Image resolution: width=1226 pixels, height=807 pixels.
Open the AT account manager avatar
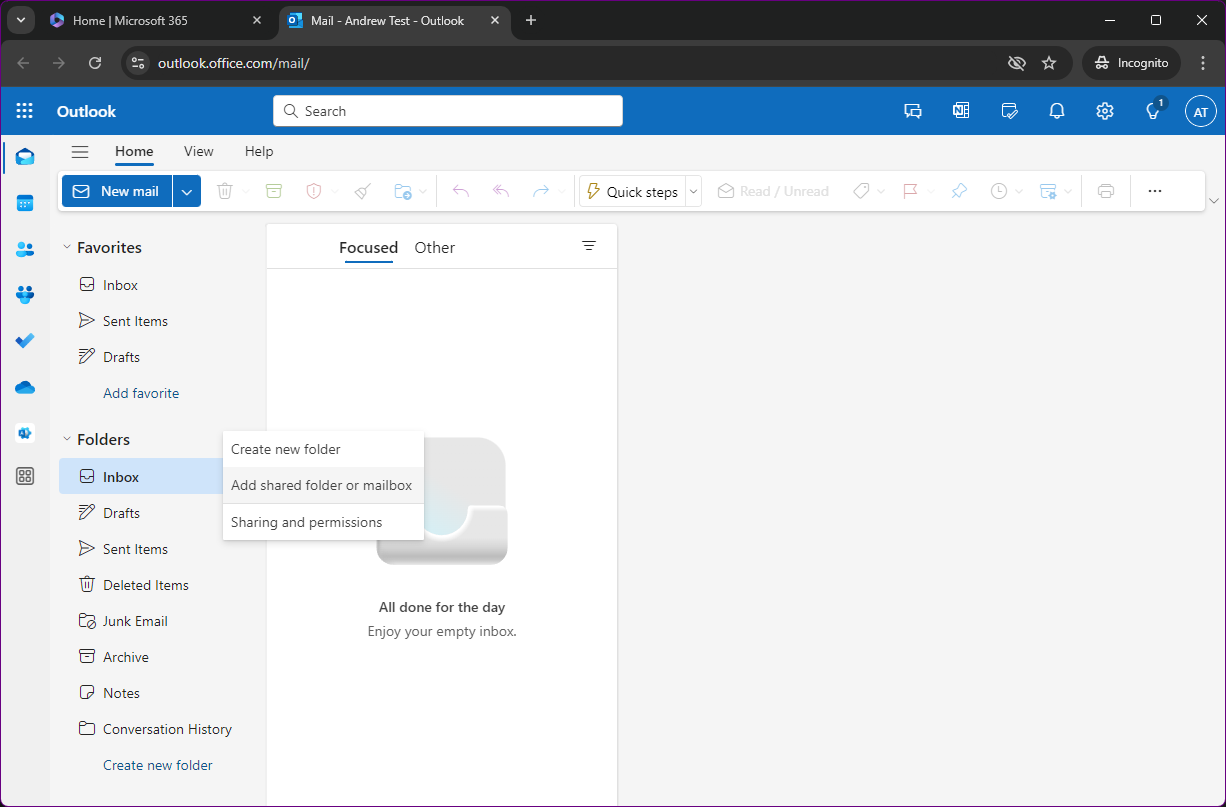coord(1200,112)
